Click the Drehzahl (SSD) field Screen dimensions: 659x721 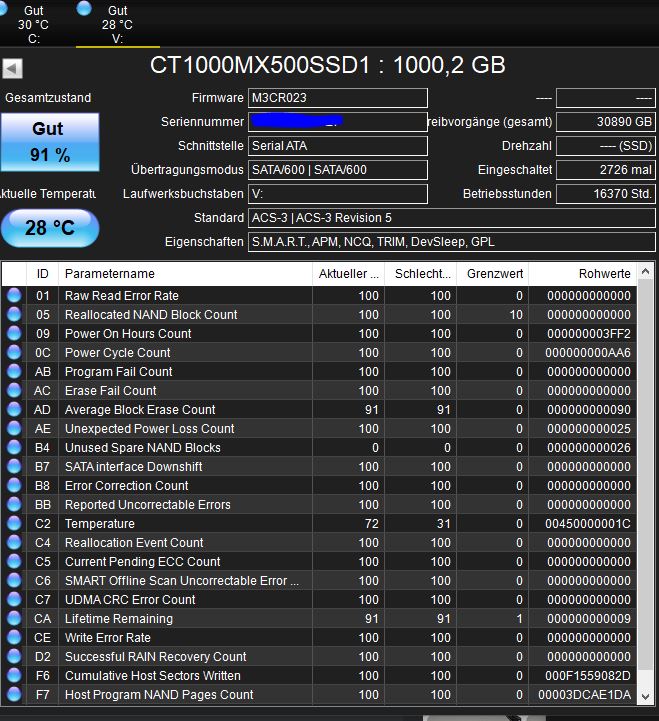click(x=606, y=146)
